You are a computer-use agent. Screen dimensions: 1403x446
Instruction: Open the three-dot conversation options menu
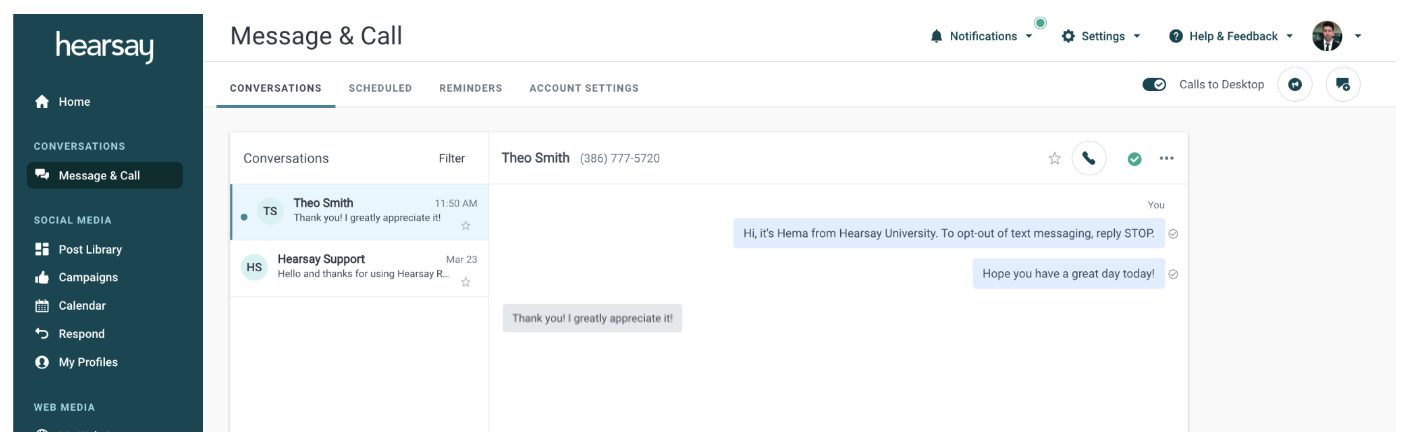point(1166,158)
